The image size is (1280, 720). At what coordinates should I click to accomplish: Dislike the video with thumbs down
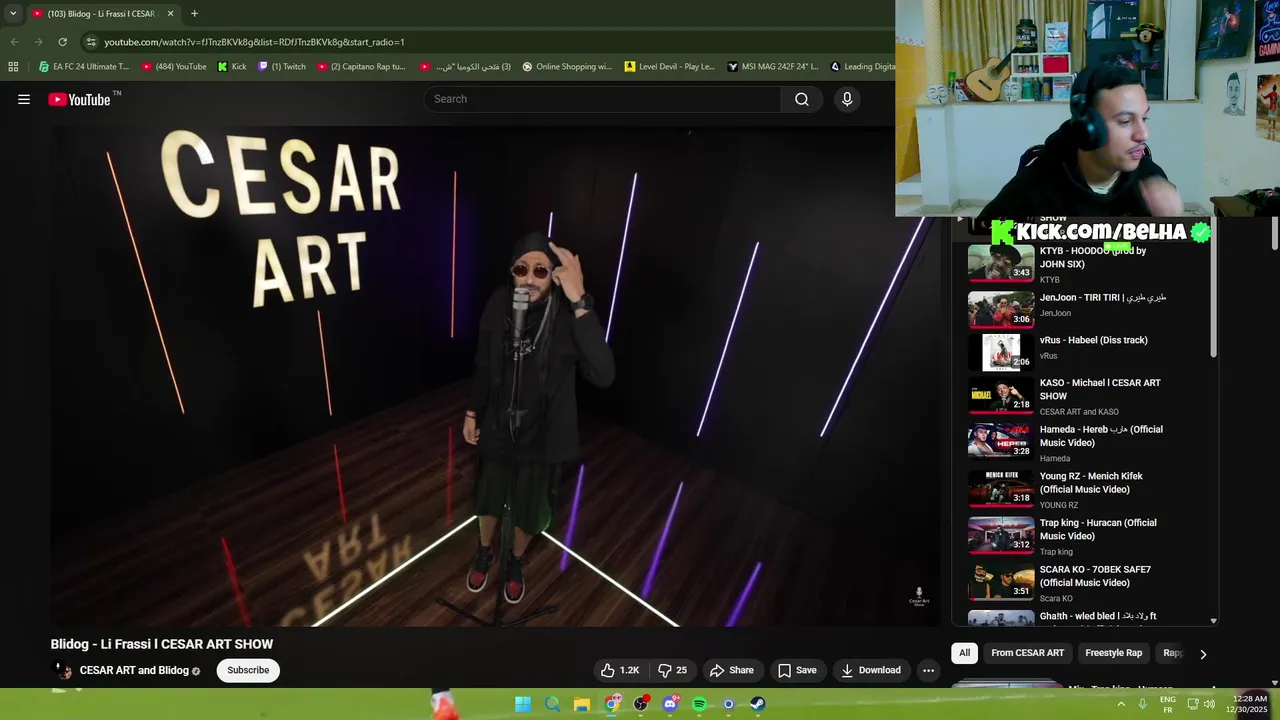coord(673,670)
